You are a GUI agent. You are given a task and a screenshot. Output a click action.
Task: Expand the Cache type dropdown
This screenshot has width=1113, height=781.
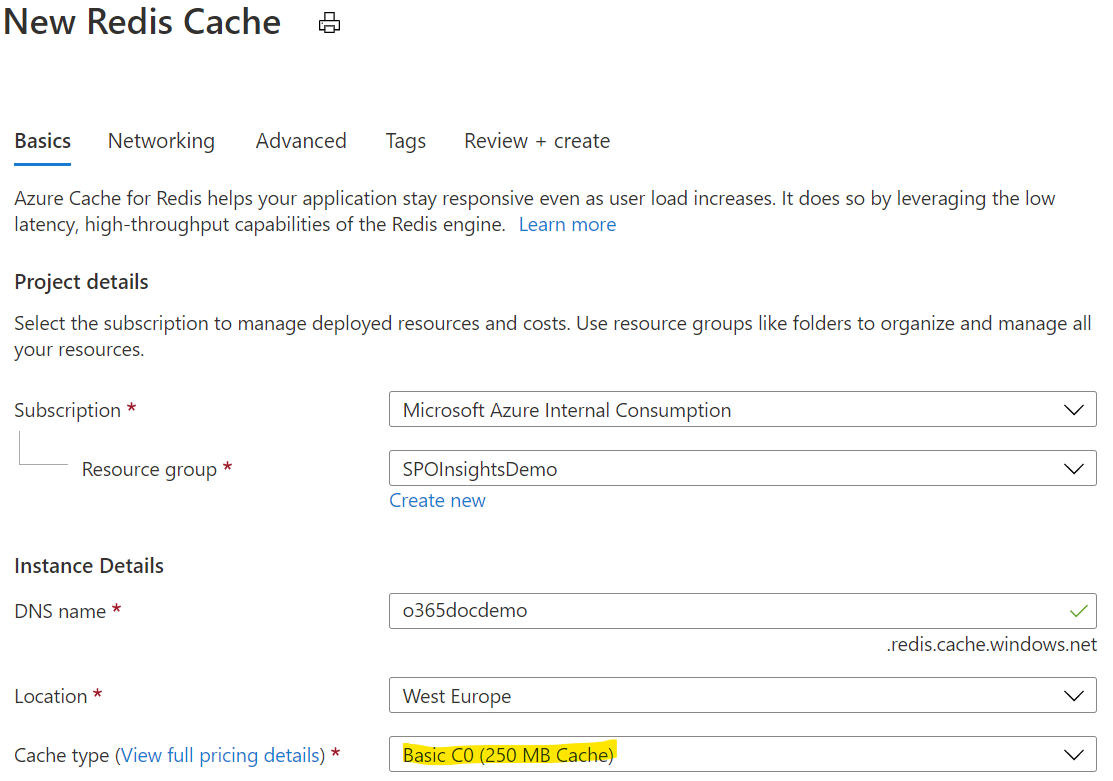pyautogui.click(x=742, y=755)
